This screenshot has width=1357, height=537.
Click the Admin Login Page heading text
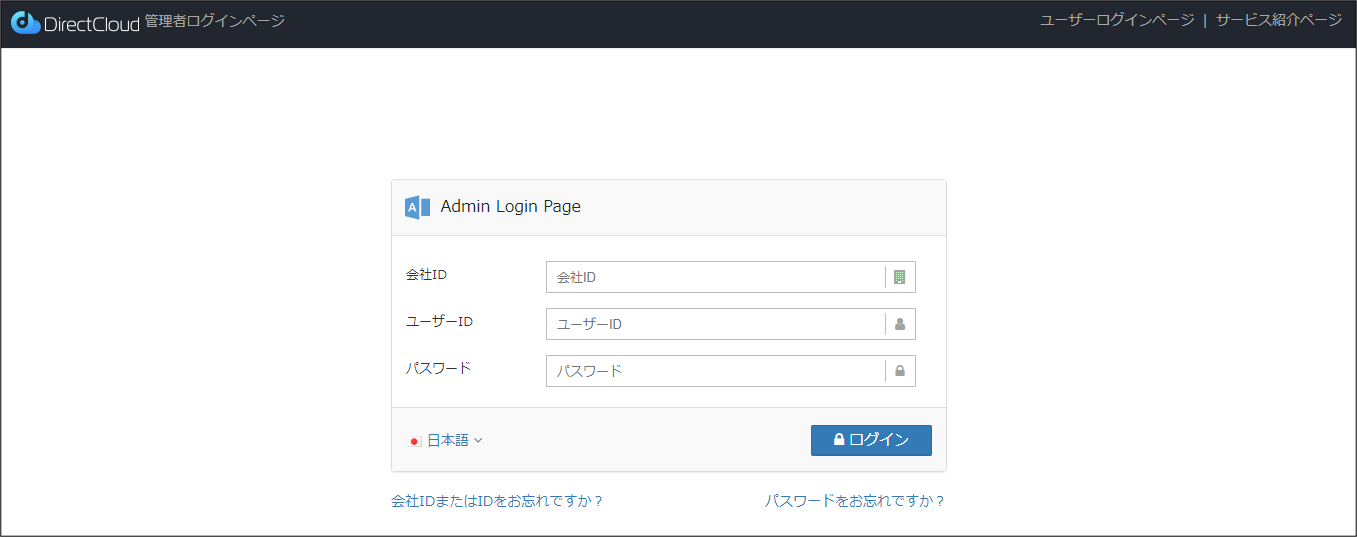point(510,207)
